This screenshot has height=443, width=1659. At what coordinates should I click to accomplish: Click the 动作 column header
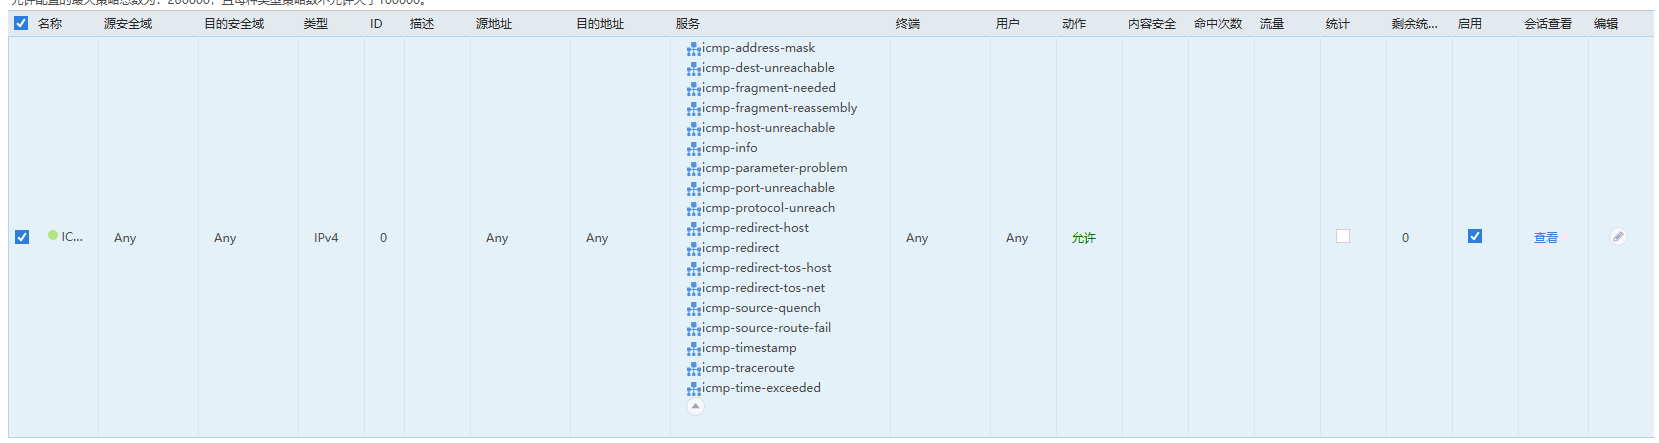[1074, 24]
